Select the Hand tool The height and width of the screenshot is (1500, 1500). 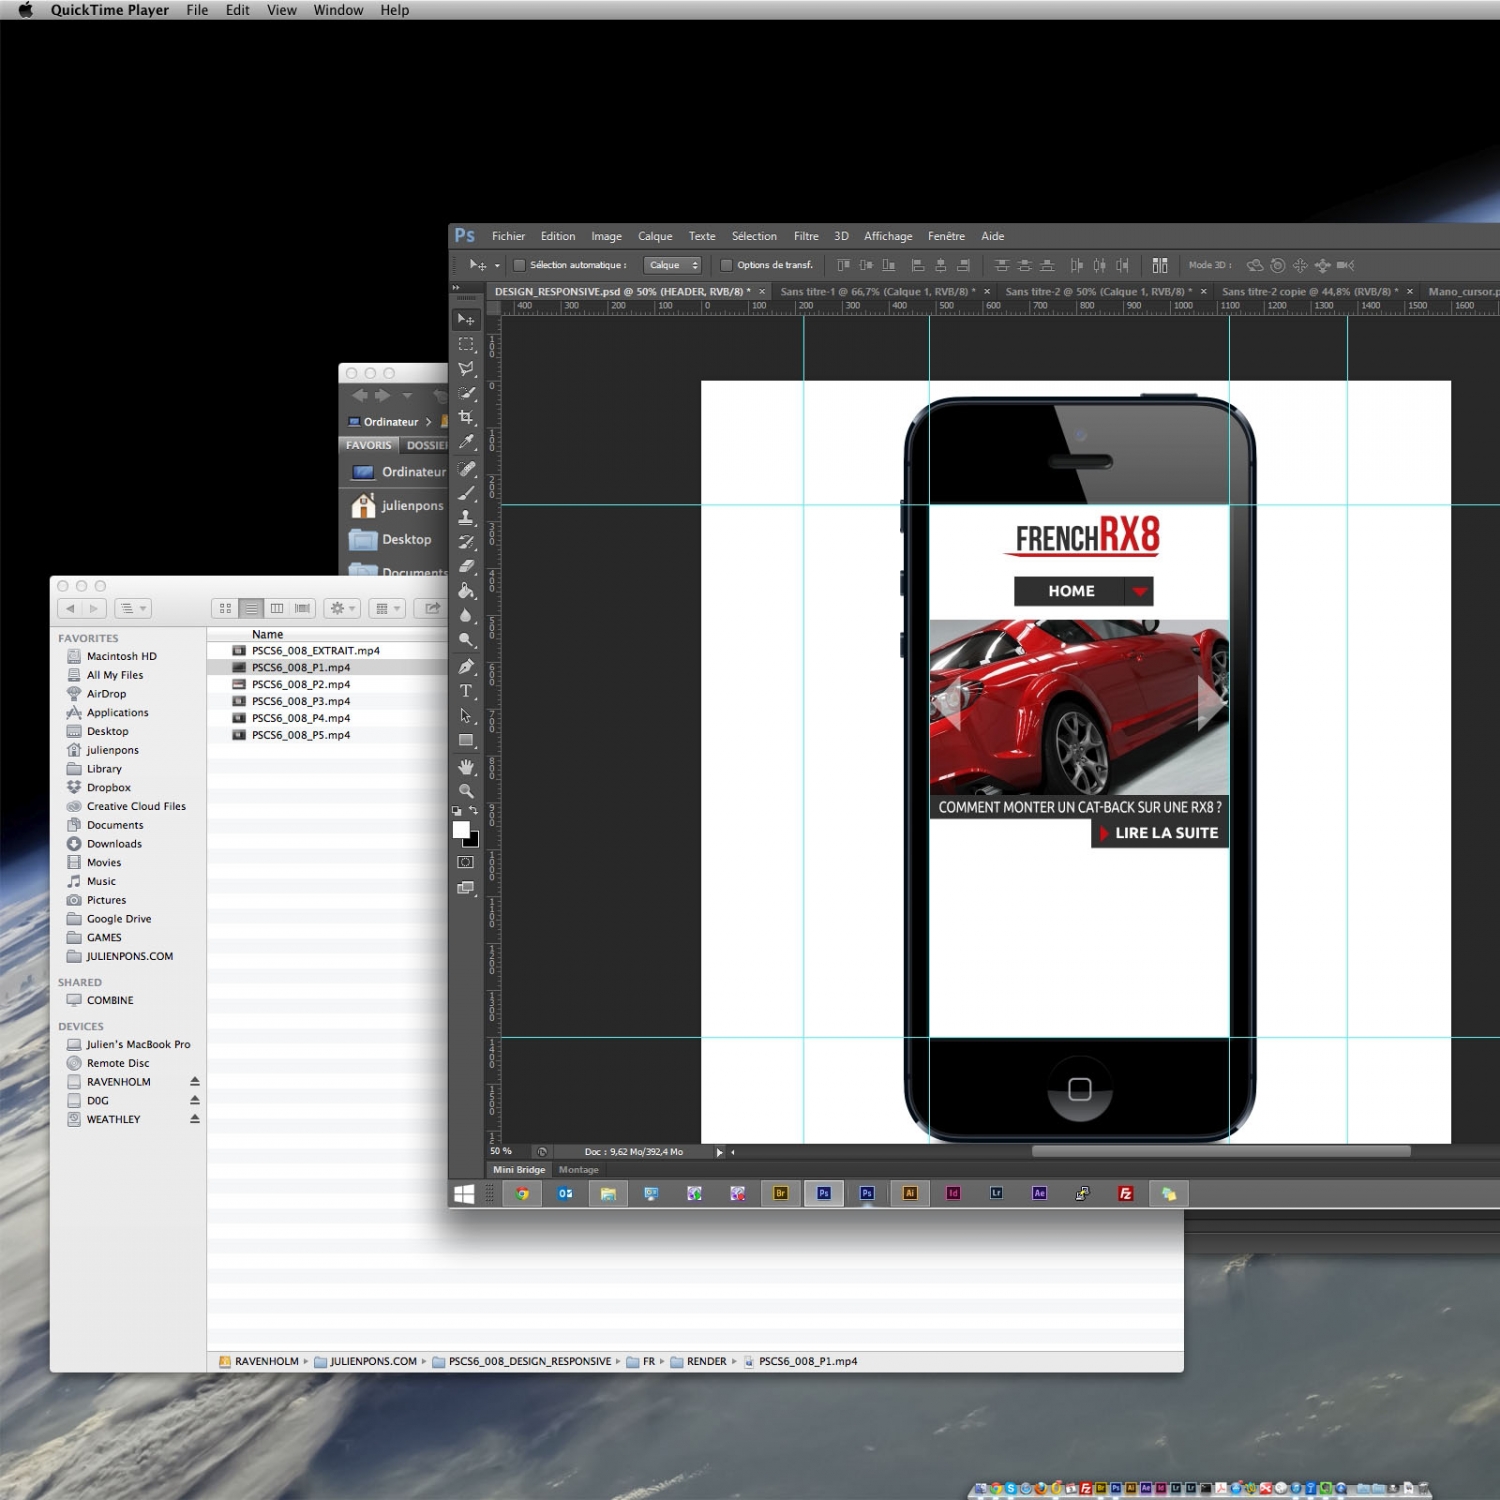(466, 767)
